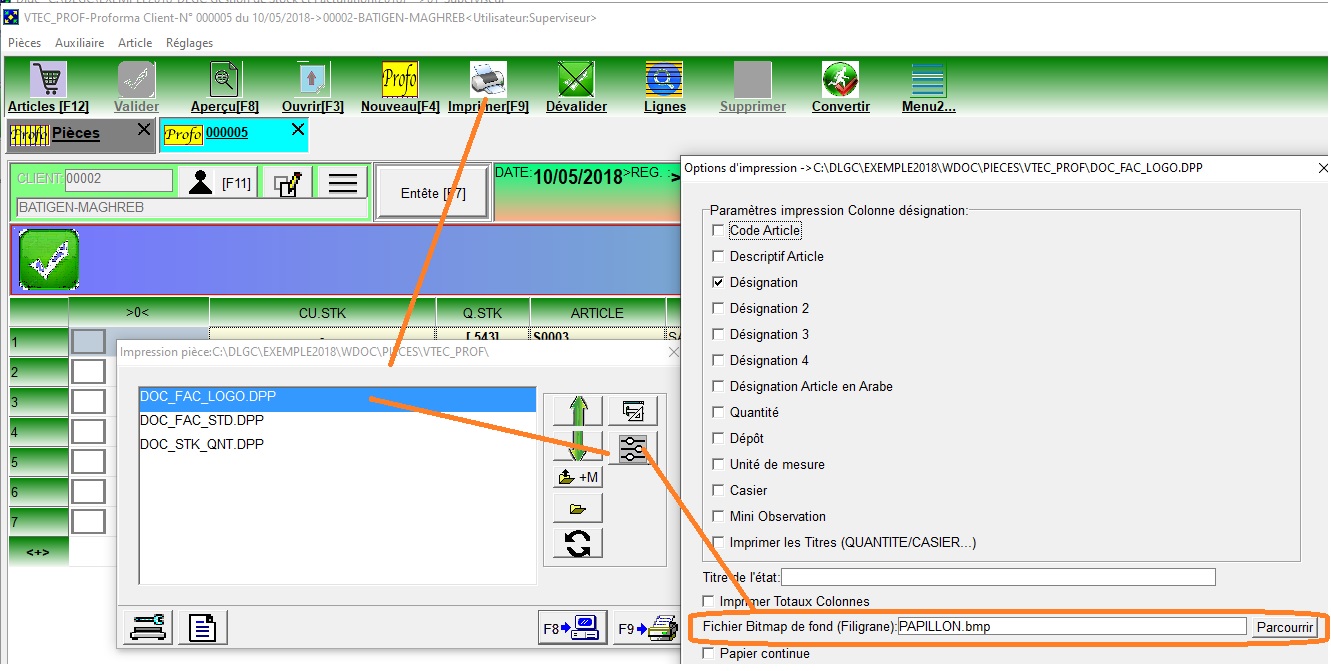Select DOC_STK_QNT.DPP in model list
The image size is (1331, 671).
tap(337, 444)
